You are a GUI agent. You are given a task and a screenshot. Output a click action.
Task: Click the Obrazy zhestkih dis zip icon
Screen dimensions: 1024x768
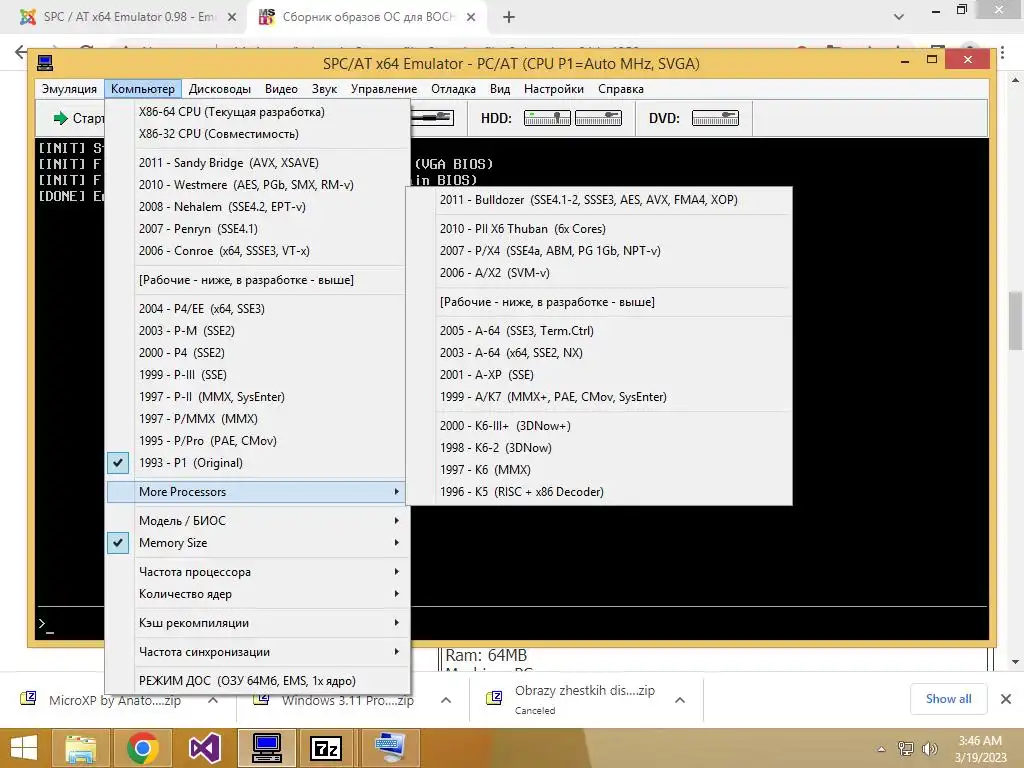494,698
